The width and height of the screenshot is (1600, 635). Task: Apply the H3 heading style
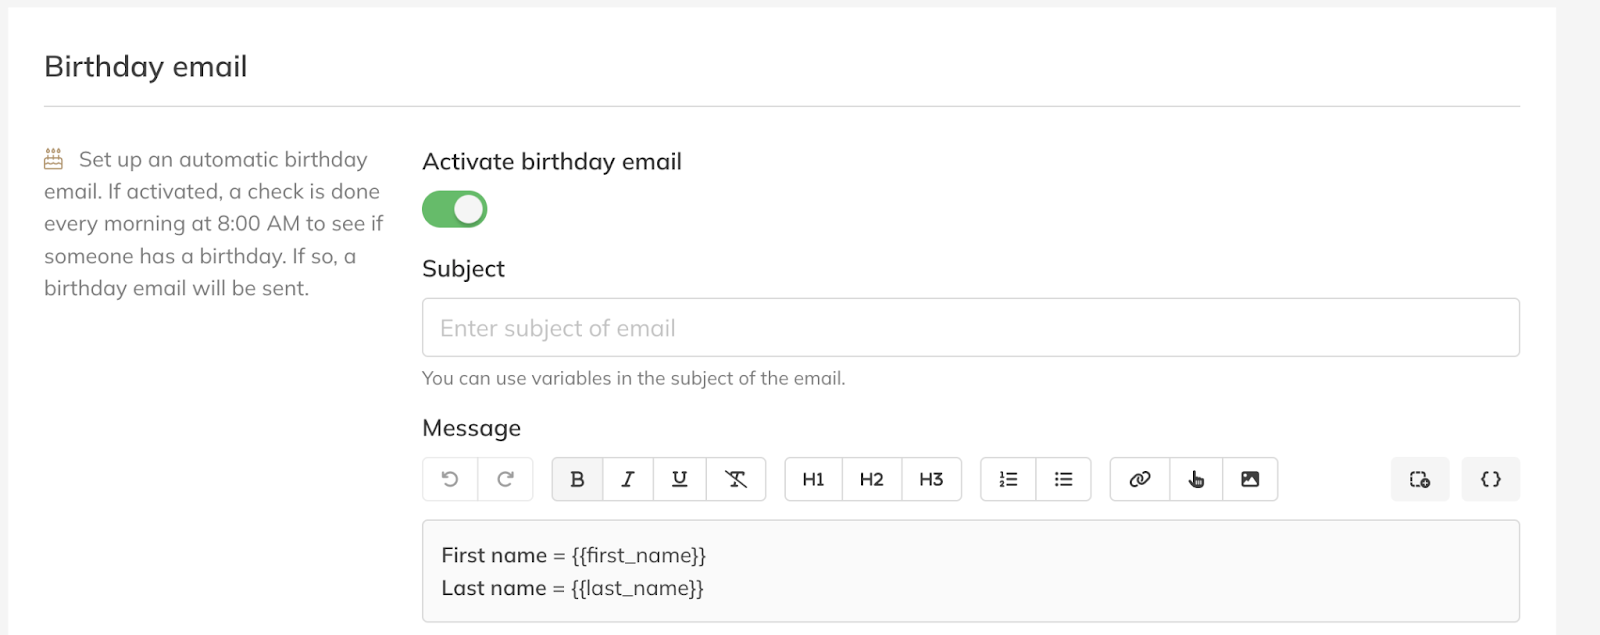click(931, 479)
